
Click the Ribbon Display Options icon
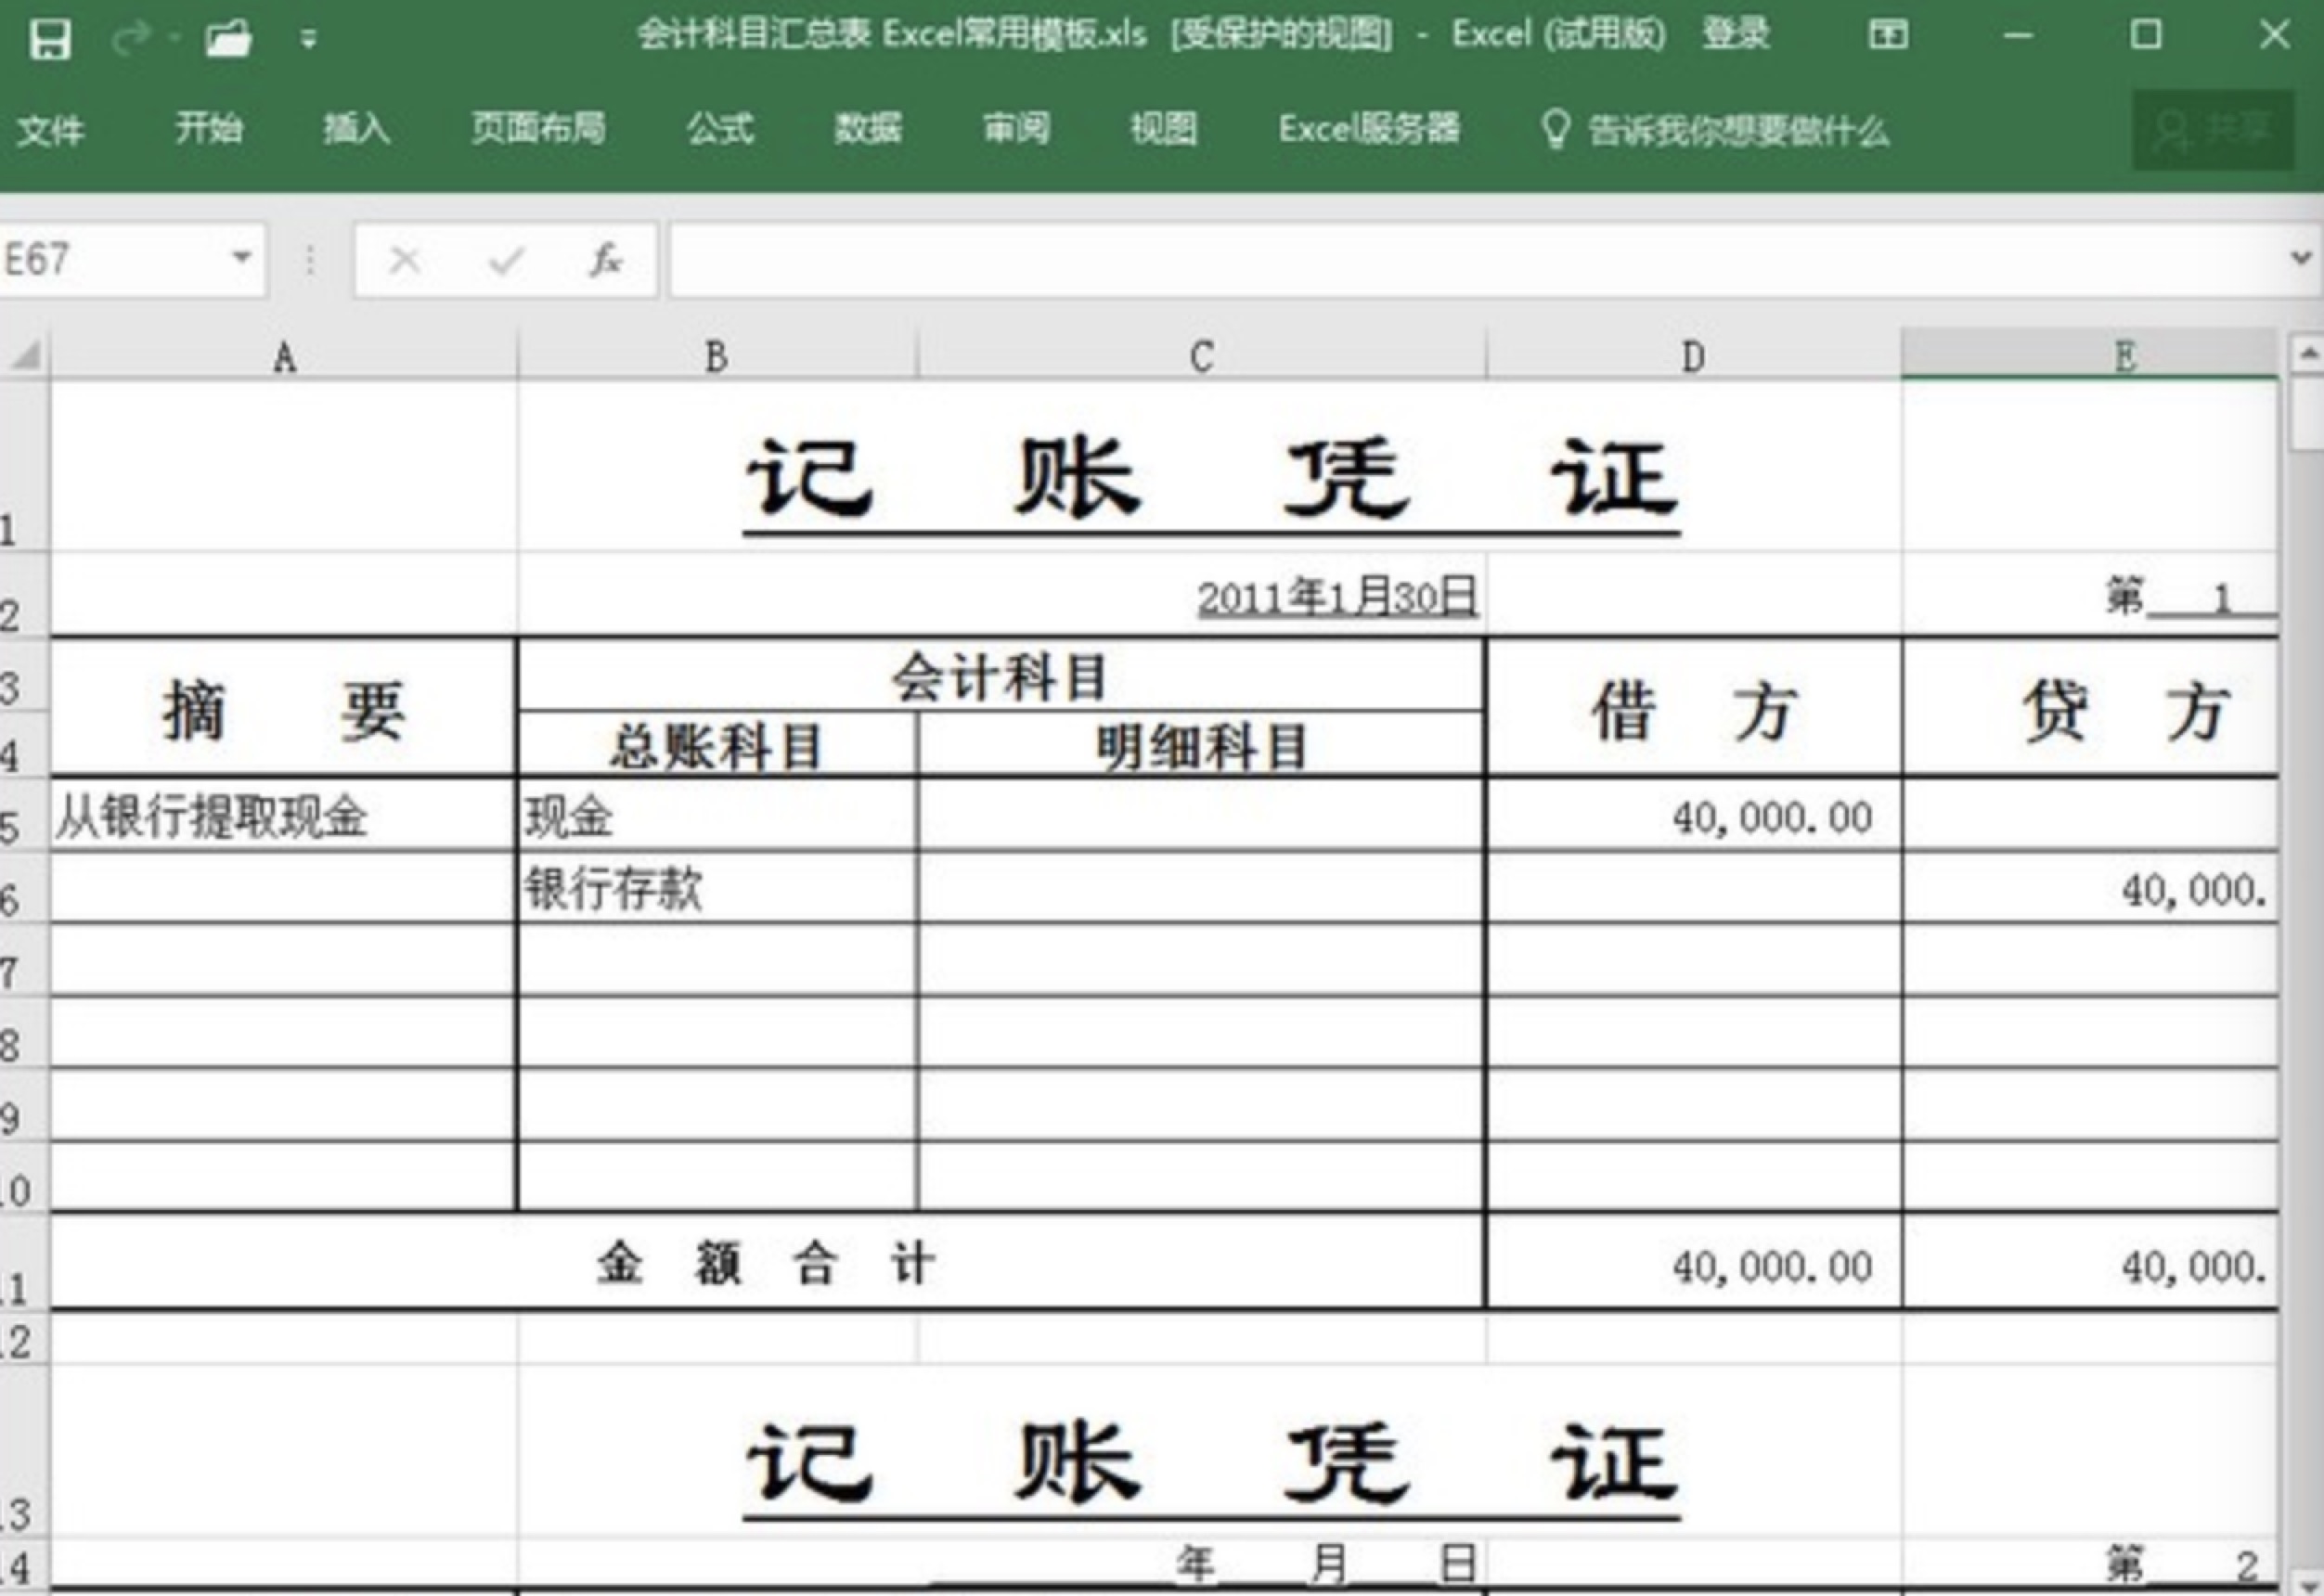(1888, 36)
